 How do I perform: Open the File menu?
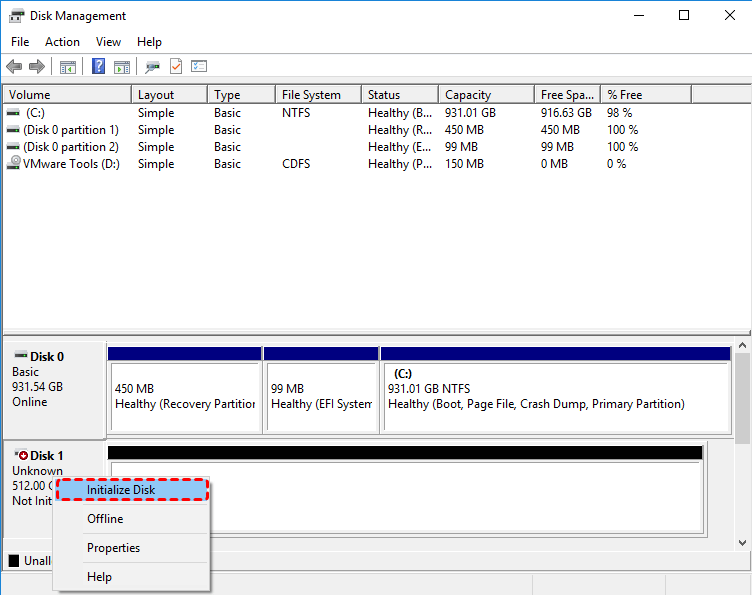click(x=20, y=42)
